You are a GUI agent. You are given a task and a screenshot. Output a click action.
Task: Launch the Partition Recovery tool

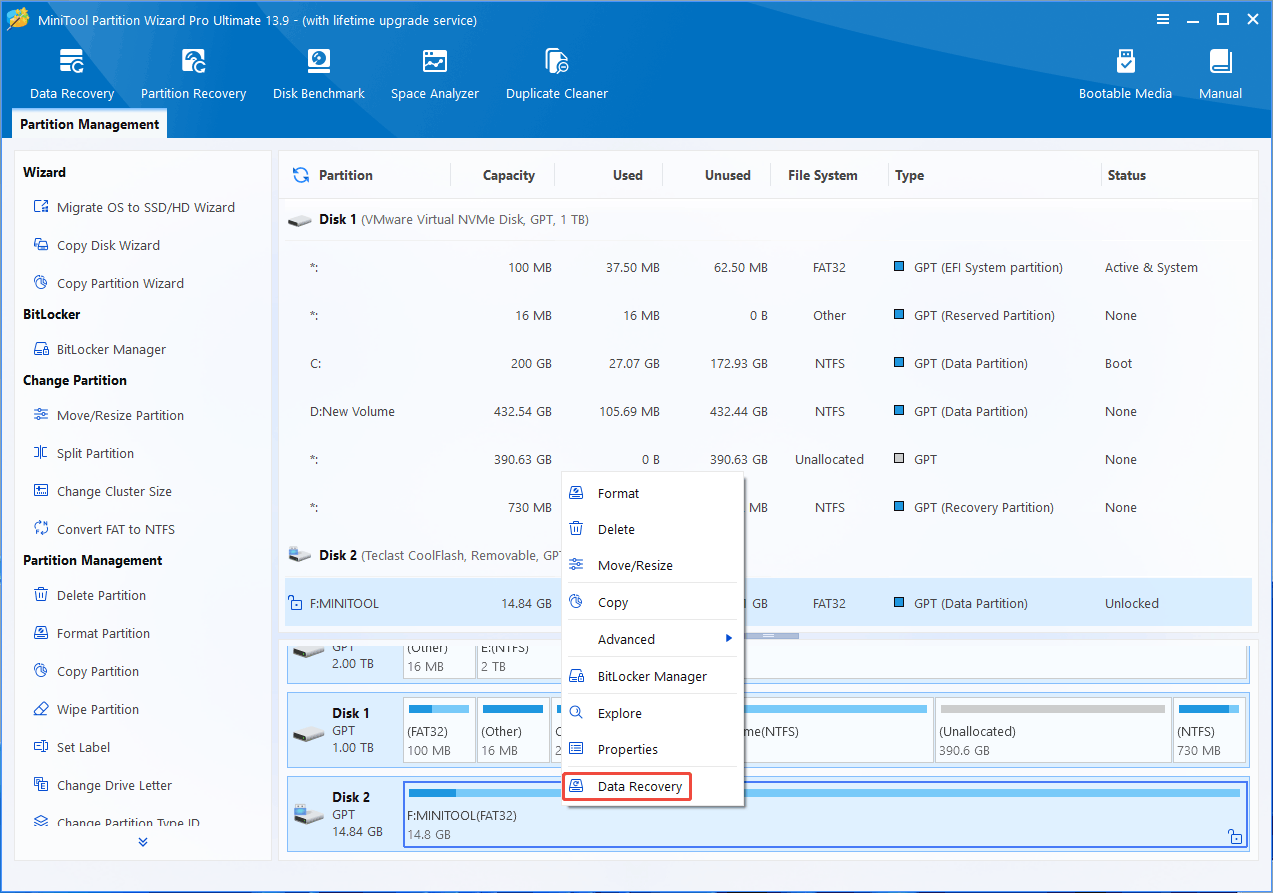coord(193,74)
